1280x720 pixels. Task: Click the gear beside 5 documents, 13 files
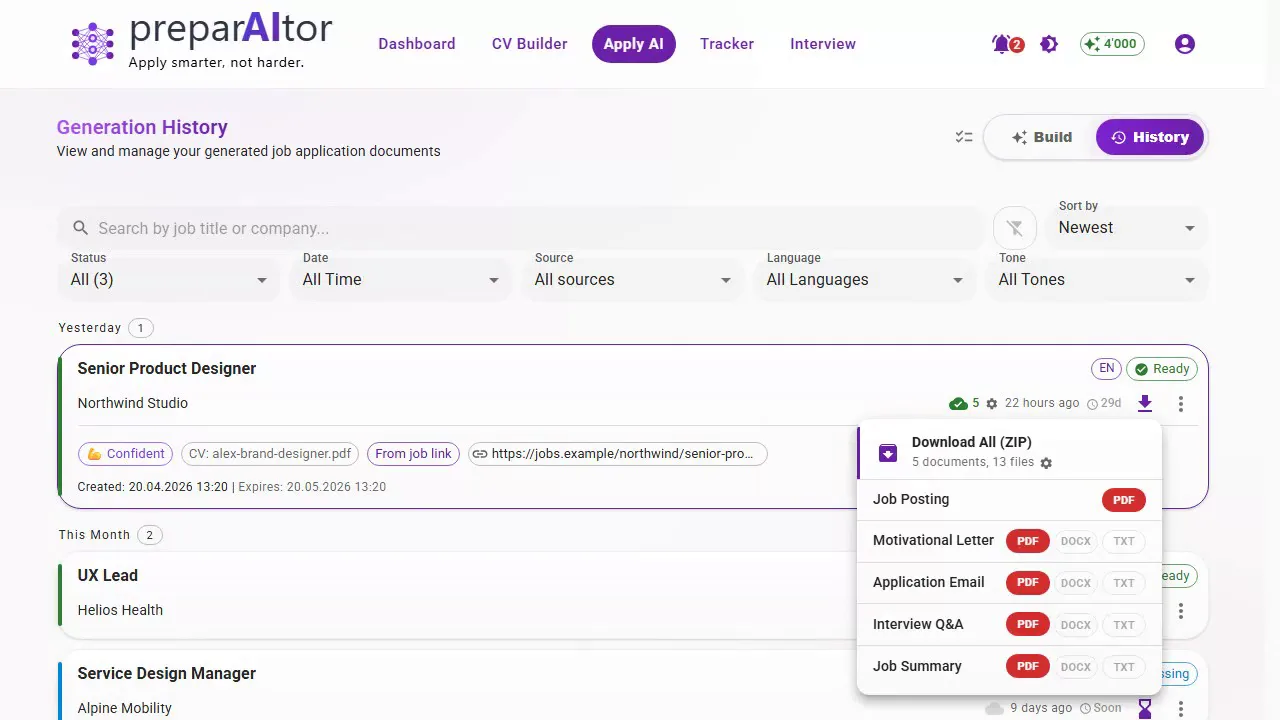1046,463
